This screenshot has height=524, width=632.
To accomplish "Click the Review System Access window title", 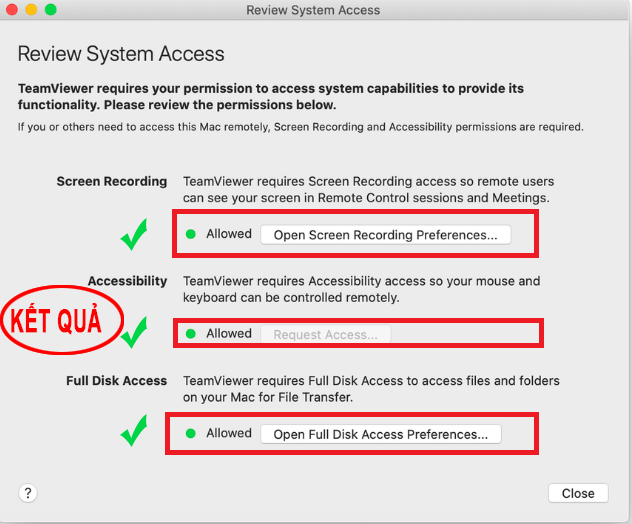I will pyautogui.click(x=313, y=10).
